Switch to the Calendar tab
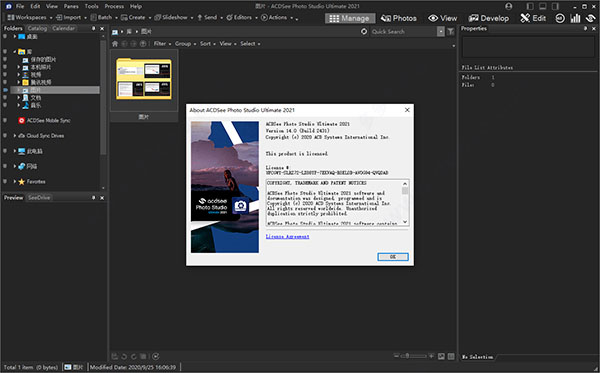Screen dimensions: 600x373 point(64,28)
